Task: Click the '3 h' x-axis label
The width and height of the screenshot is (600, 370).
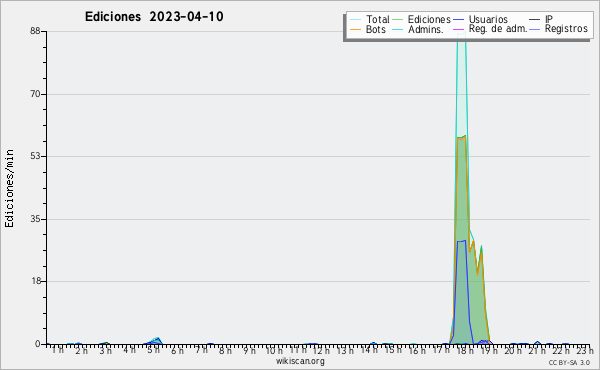Action: pyautogui.click(x=106, y=350)
